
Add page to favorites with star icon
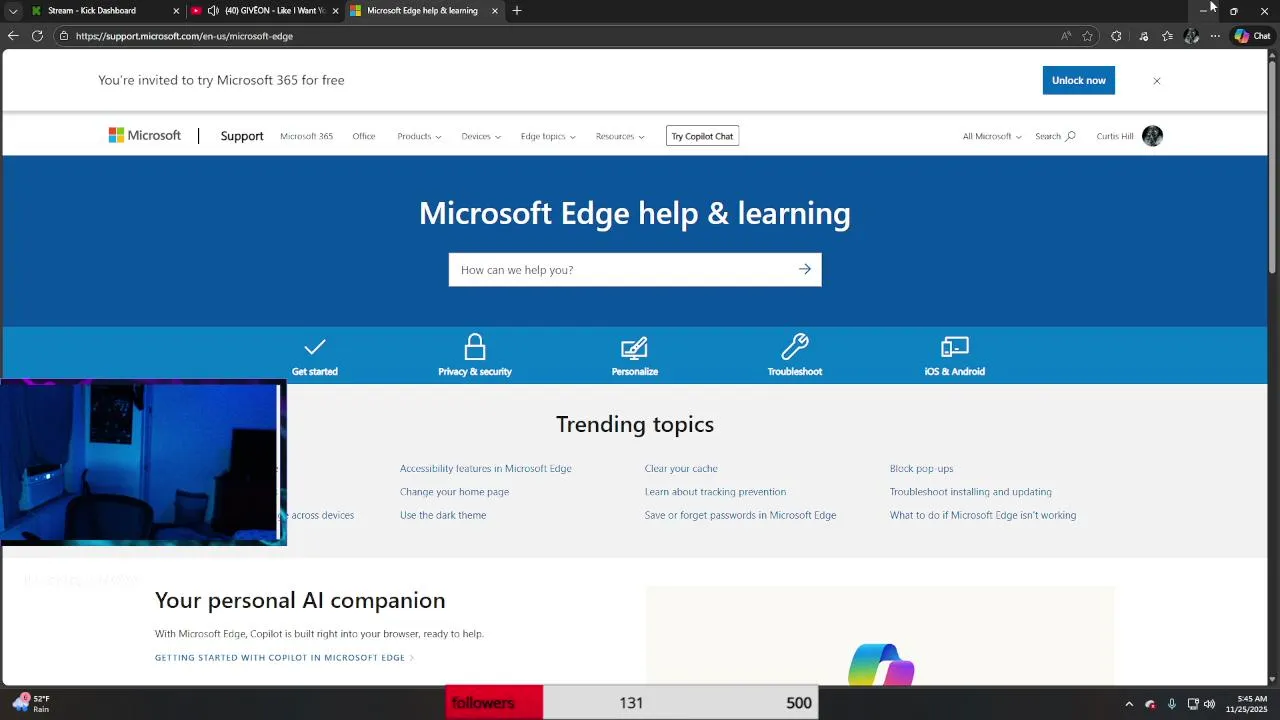tap(1087, 36)
